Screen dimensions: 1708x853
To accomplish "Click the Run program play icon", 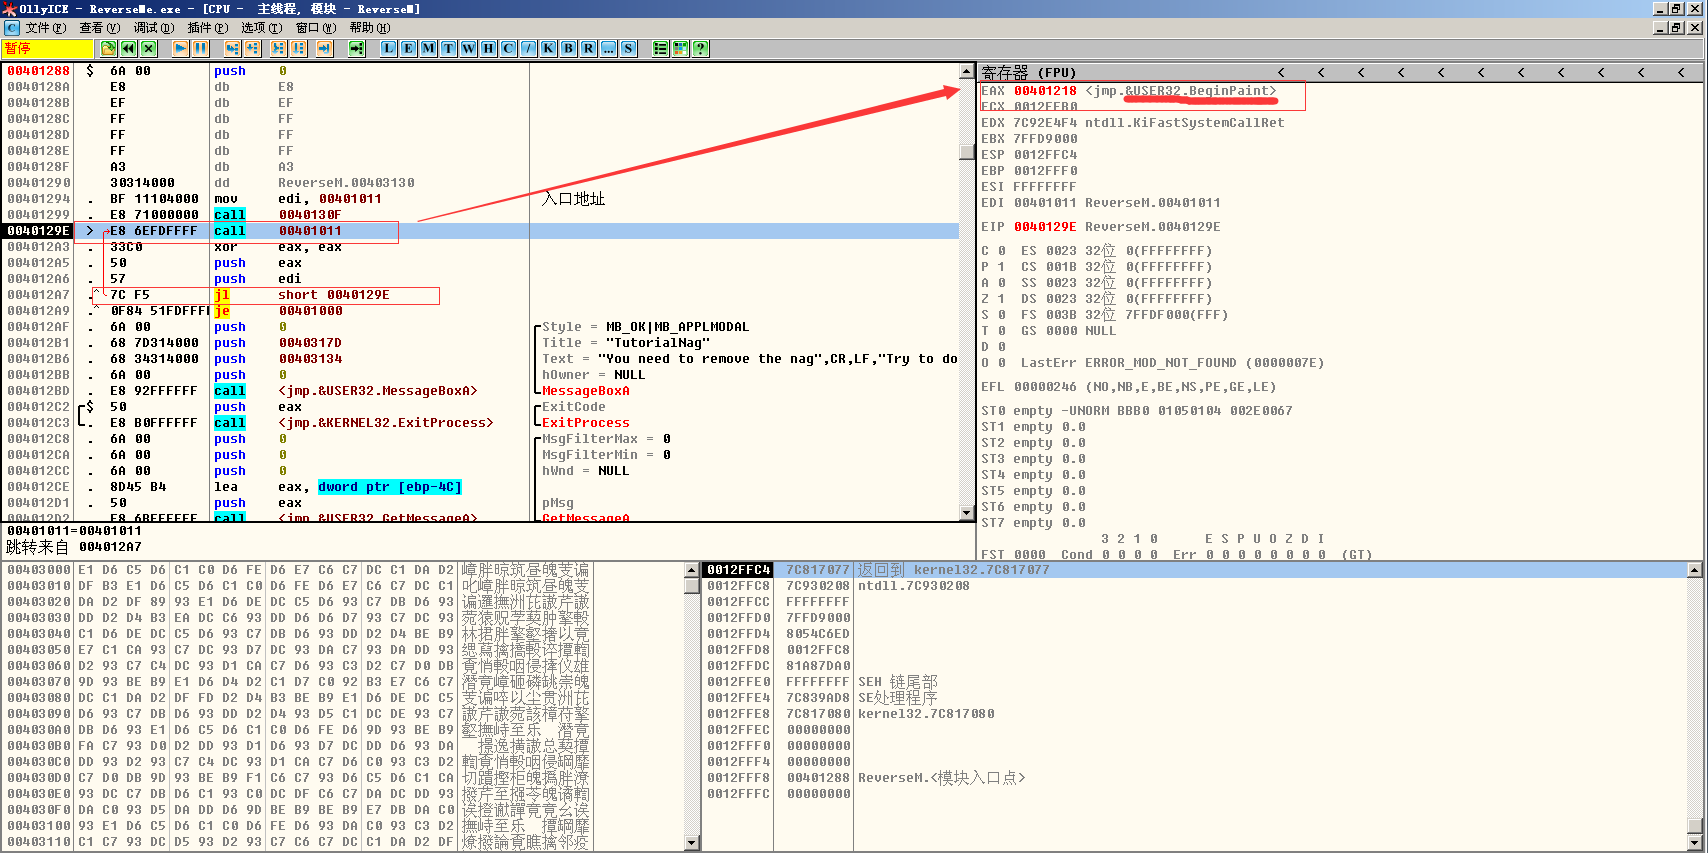I will pos(180,48).
